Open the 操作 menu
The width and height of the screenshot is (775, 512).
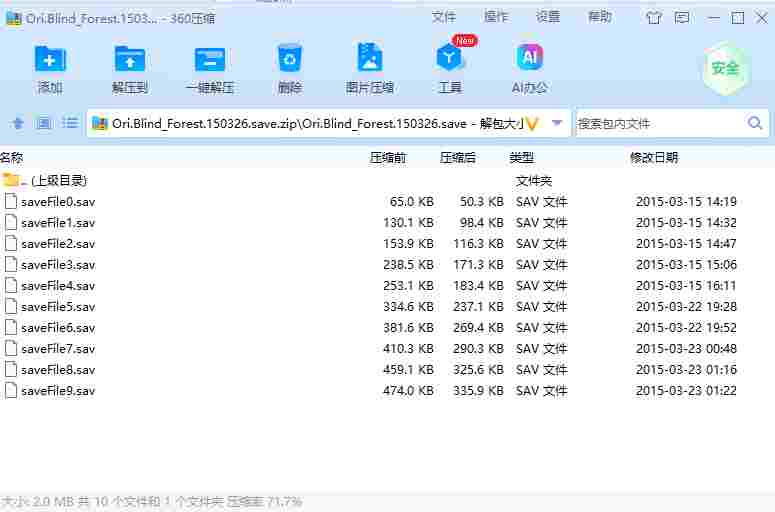tap(496, 17)
